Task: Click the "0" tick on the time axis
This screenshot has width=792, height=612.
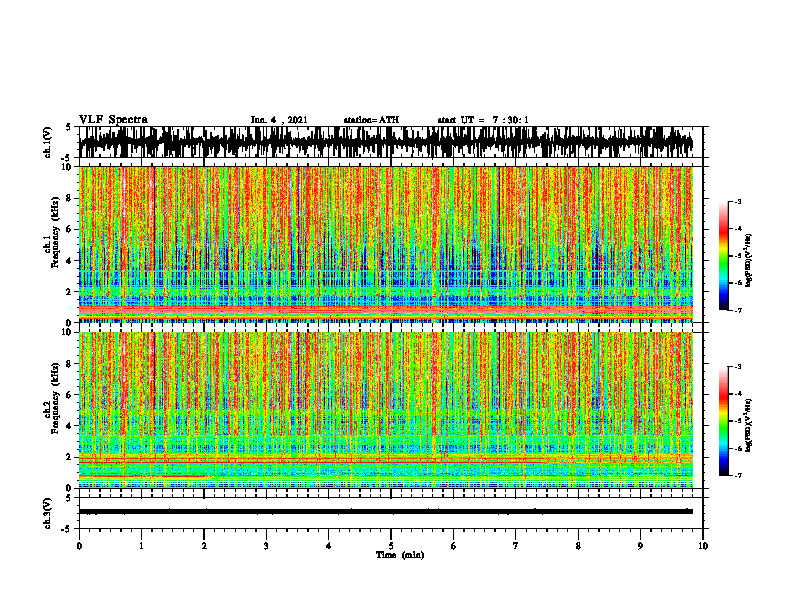Action: [79, 546]
